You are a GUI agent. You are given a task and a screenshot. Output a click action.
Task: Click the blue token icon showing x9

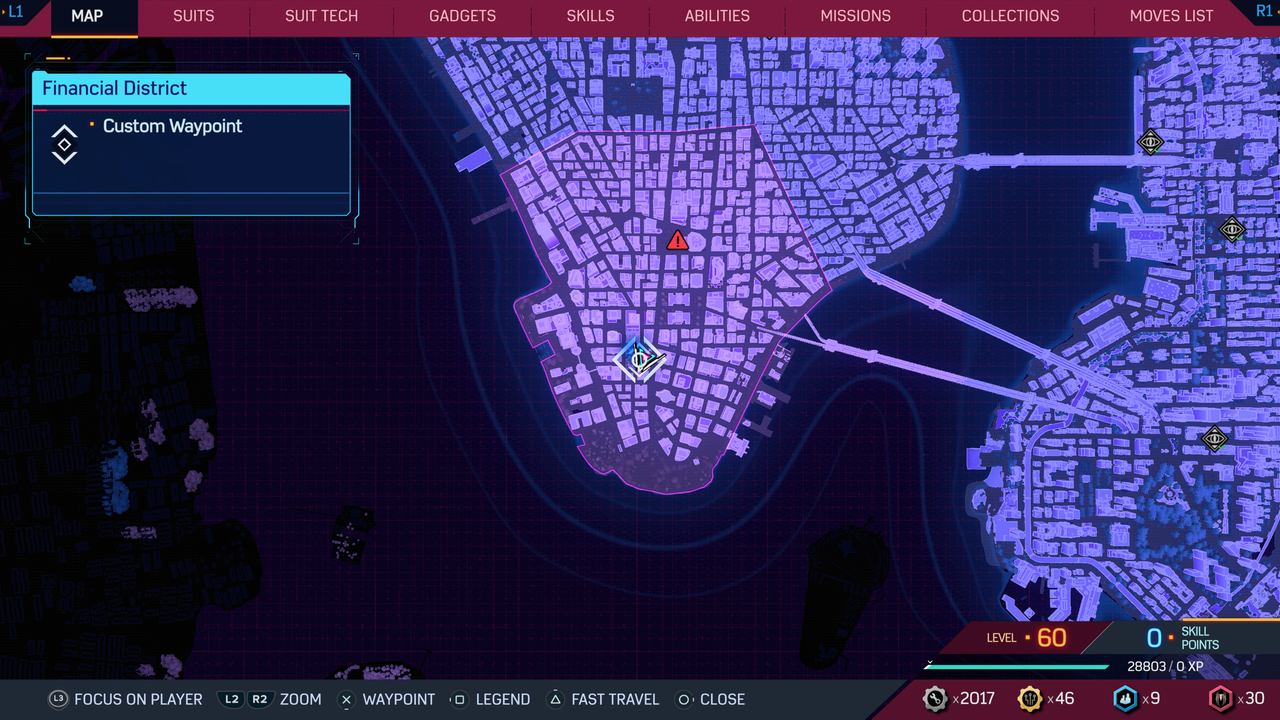[x=1125, y=699]
